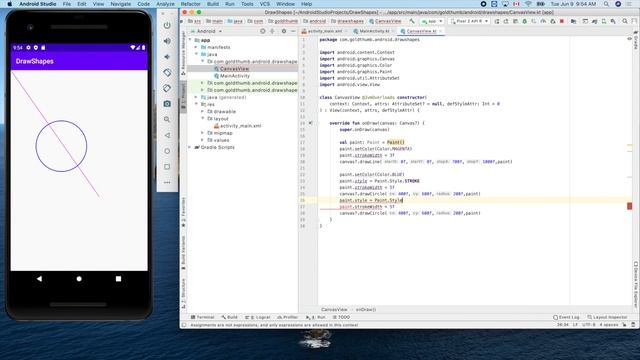Screen dimensions: 640x360
Task: Collapse the res folder arrow
Action: tap(196, 104)
